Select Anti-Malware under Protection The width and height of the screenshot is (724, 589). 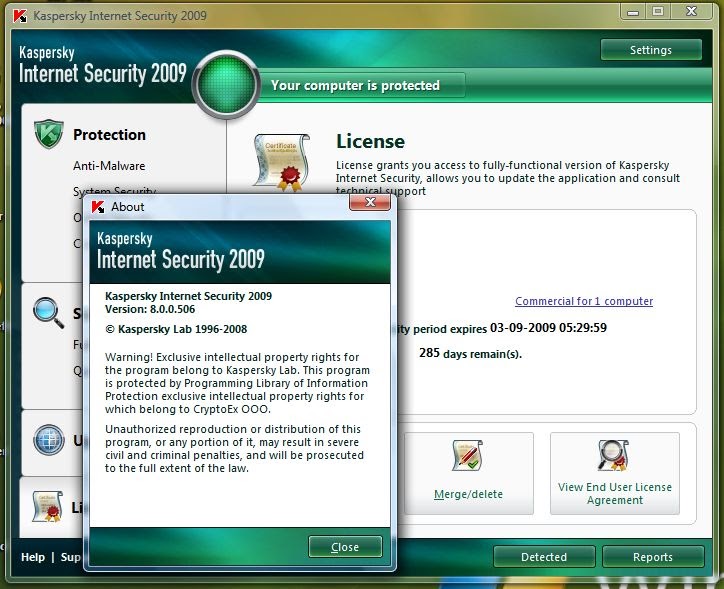[109, 166]
